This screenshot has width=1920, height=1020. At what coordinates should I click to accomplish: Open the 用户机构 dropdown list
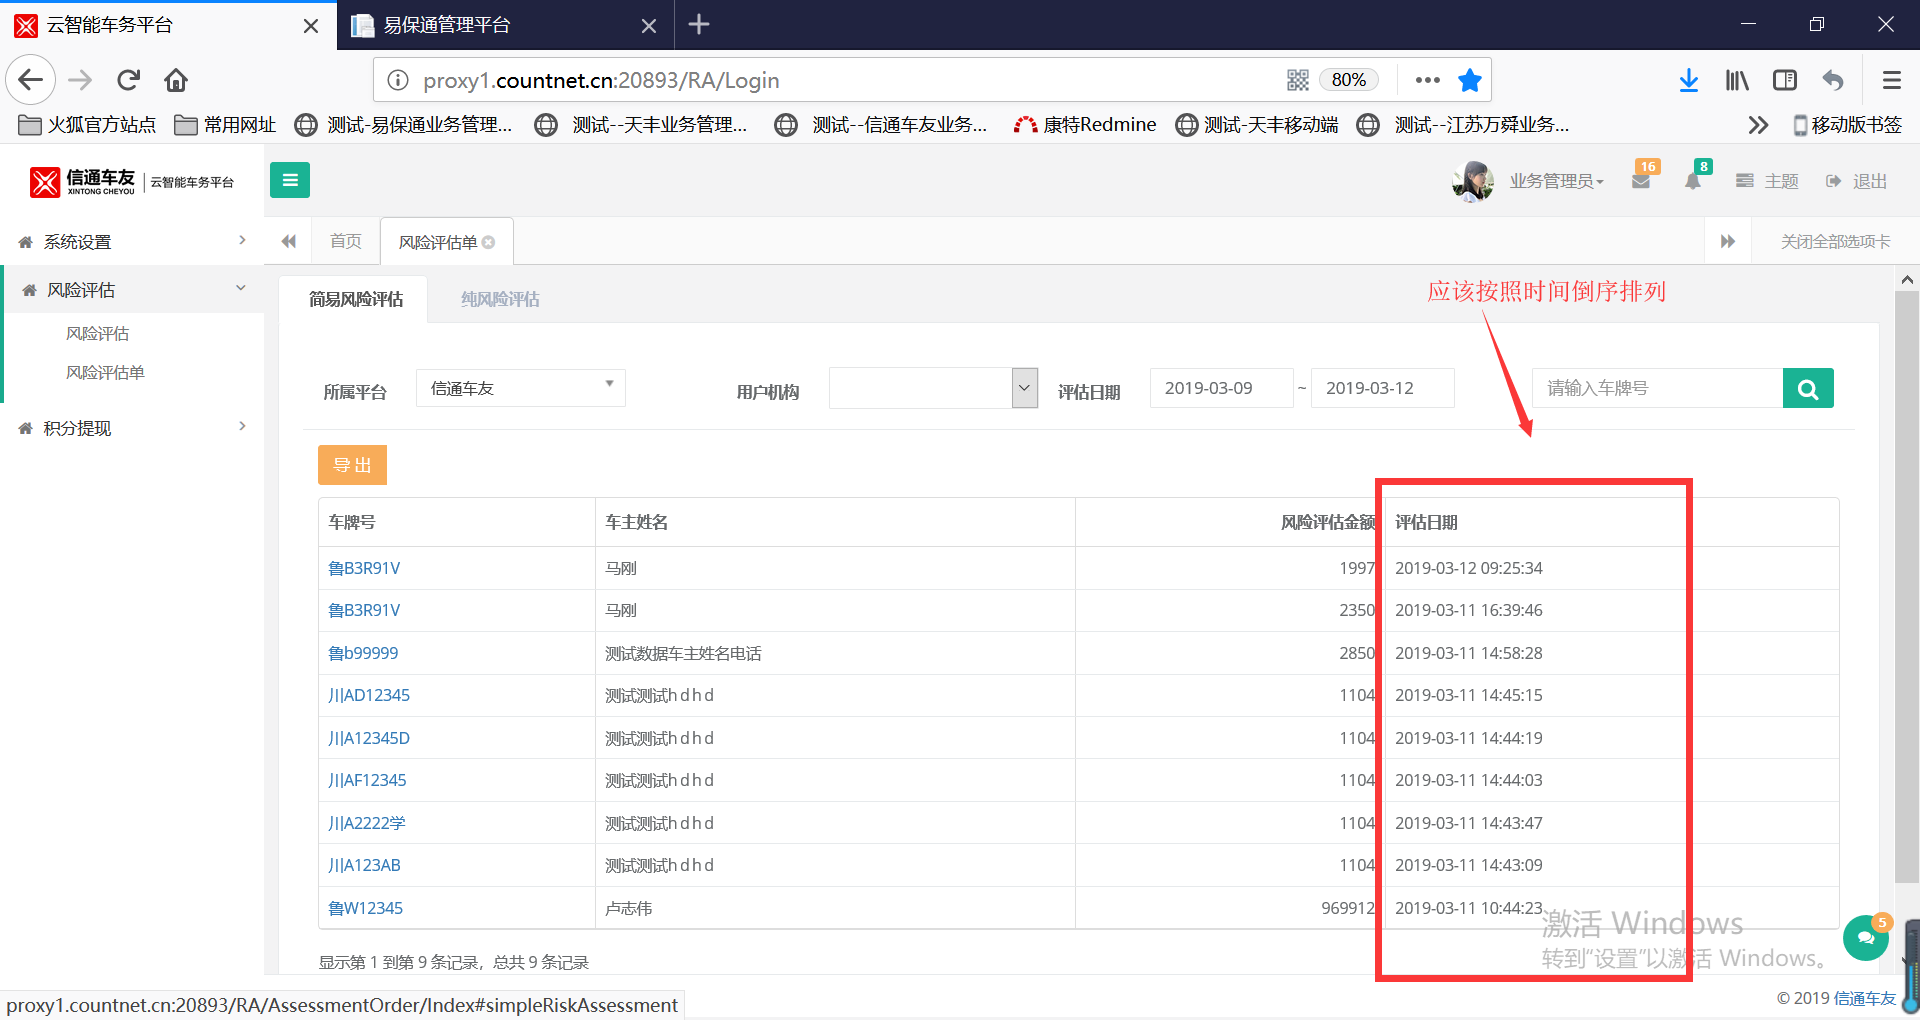coord(932,388)
